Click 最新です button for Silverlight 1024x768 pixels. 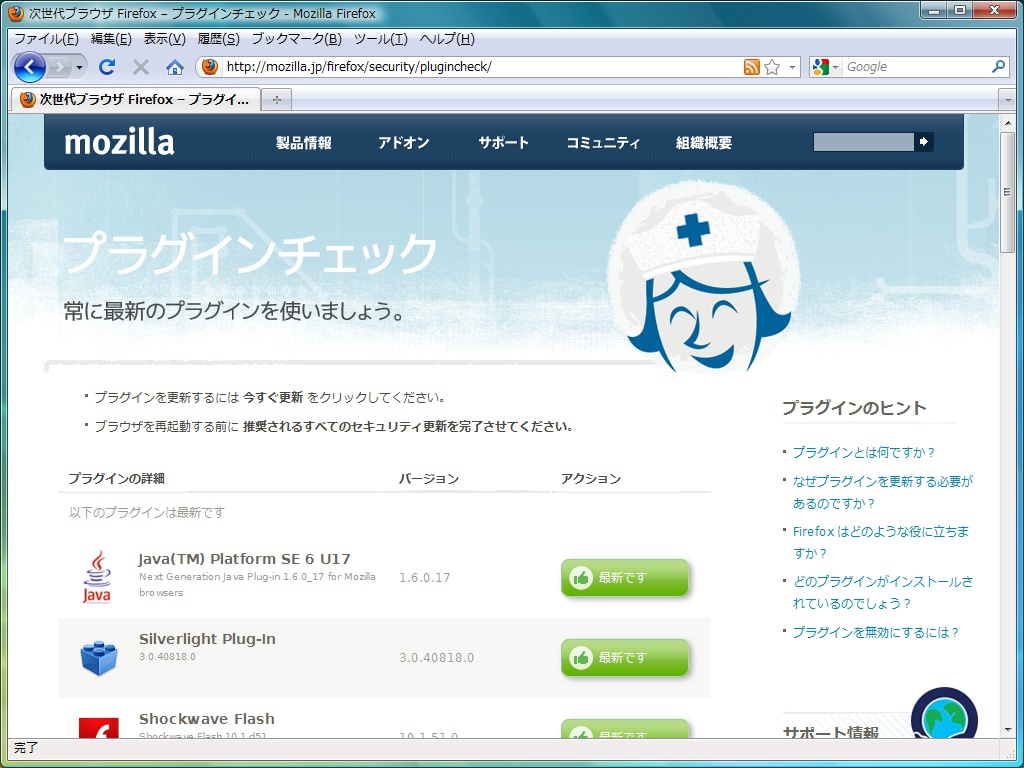click(x=624, y=658)
